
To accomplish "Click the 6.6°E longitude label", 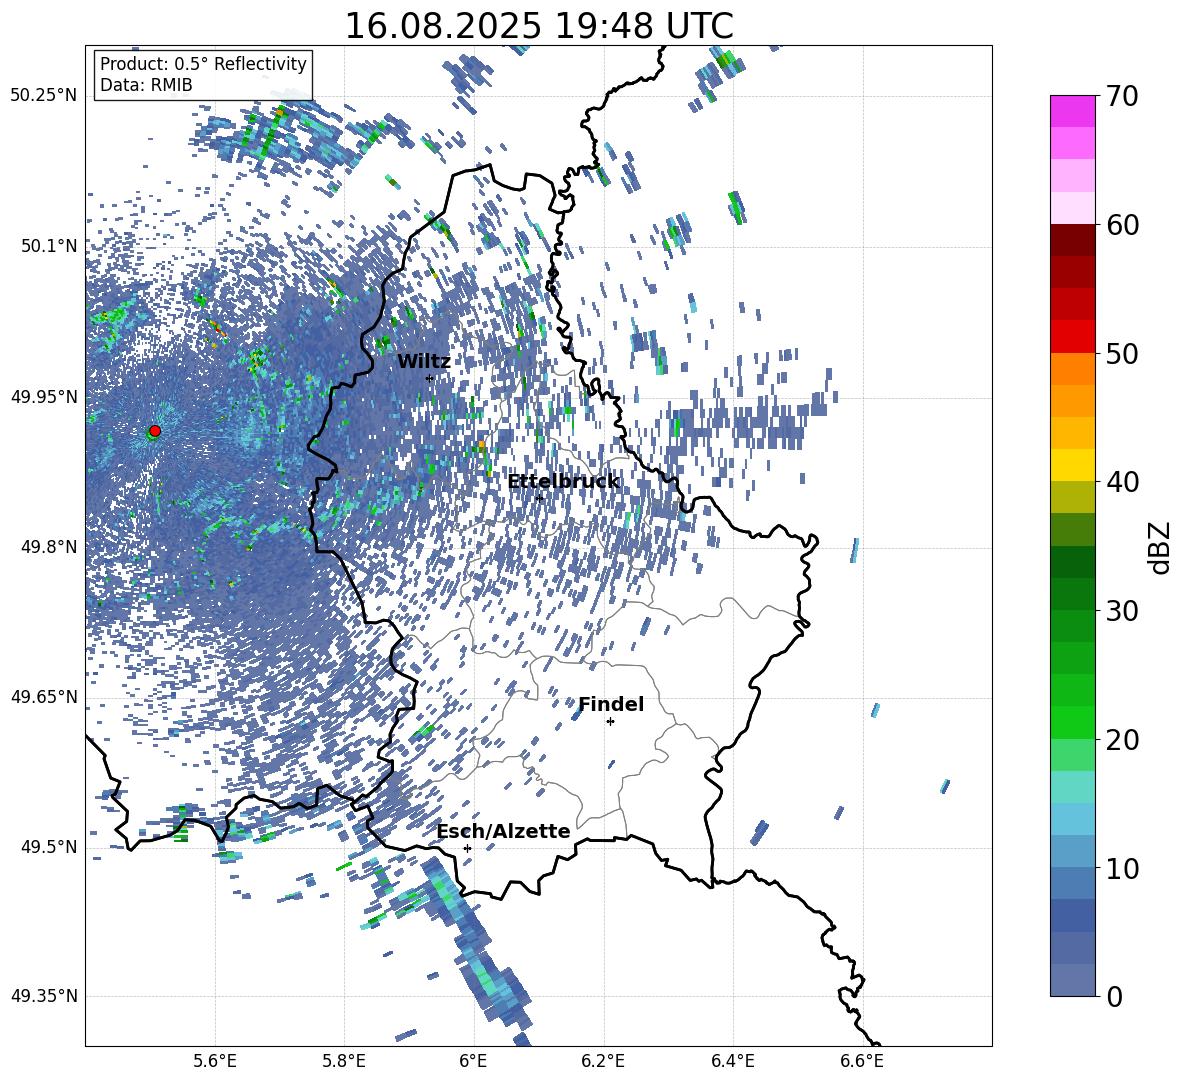I will (862, 1061).
